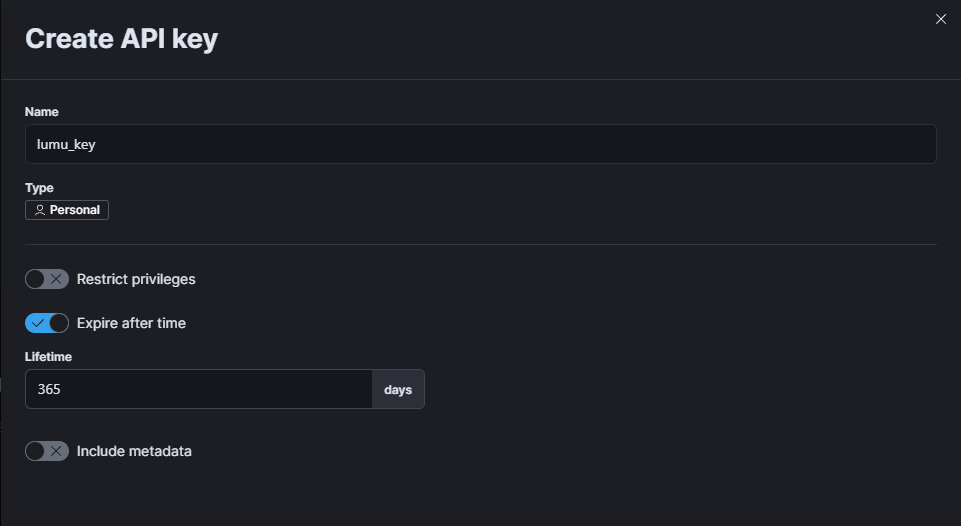Click the X mark inside the Restrict privileges switch

point(56,279)
